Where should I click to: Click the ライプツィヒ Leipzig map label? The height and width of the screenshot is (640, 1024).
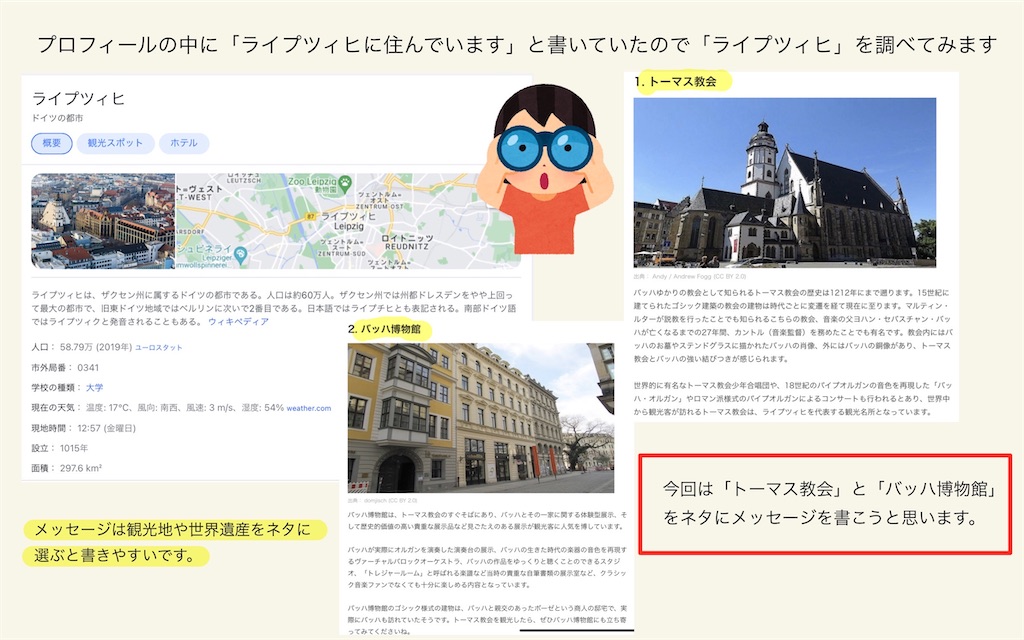coord(349,221)
